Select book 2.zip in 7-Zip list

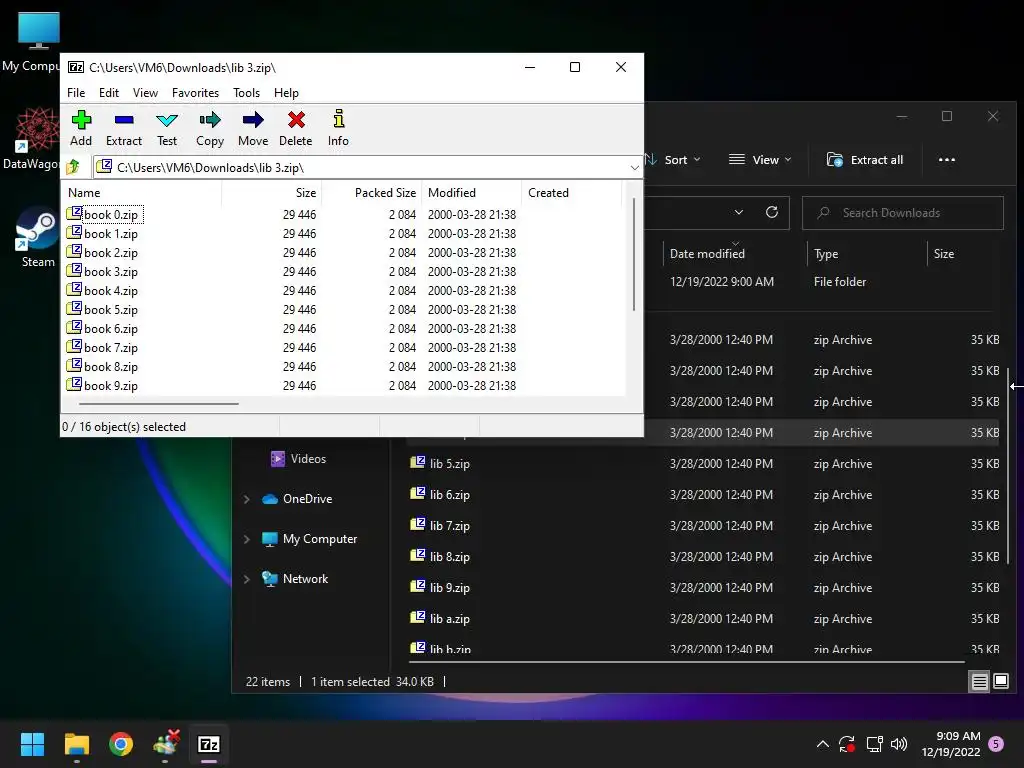pyautogui.click(x=111, y=253)
